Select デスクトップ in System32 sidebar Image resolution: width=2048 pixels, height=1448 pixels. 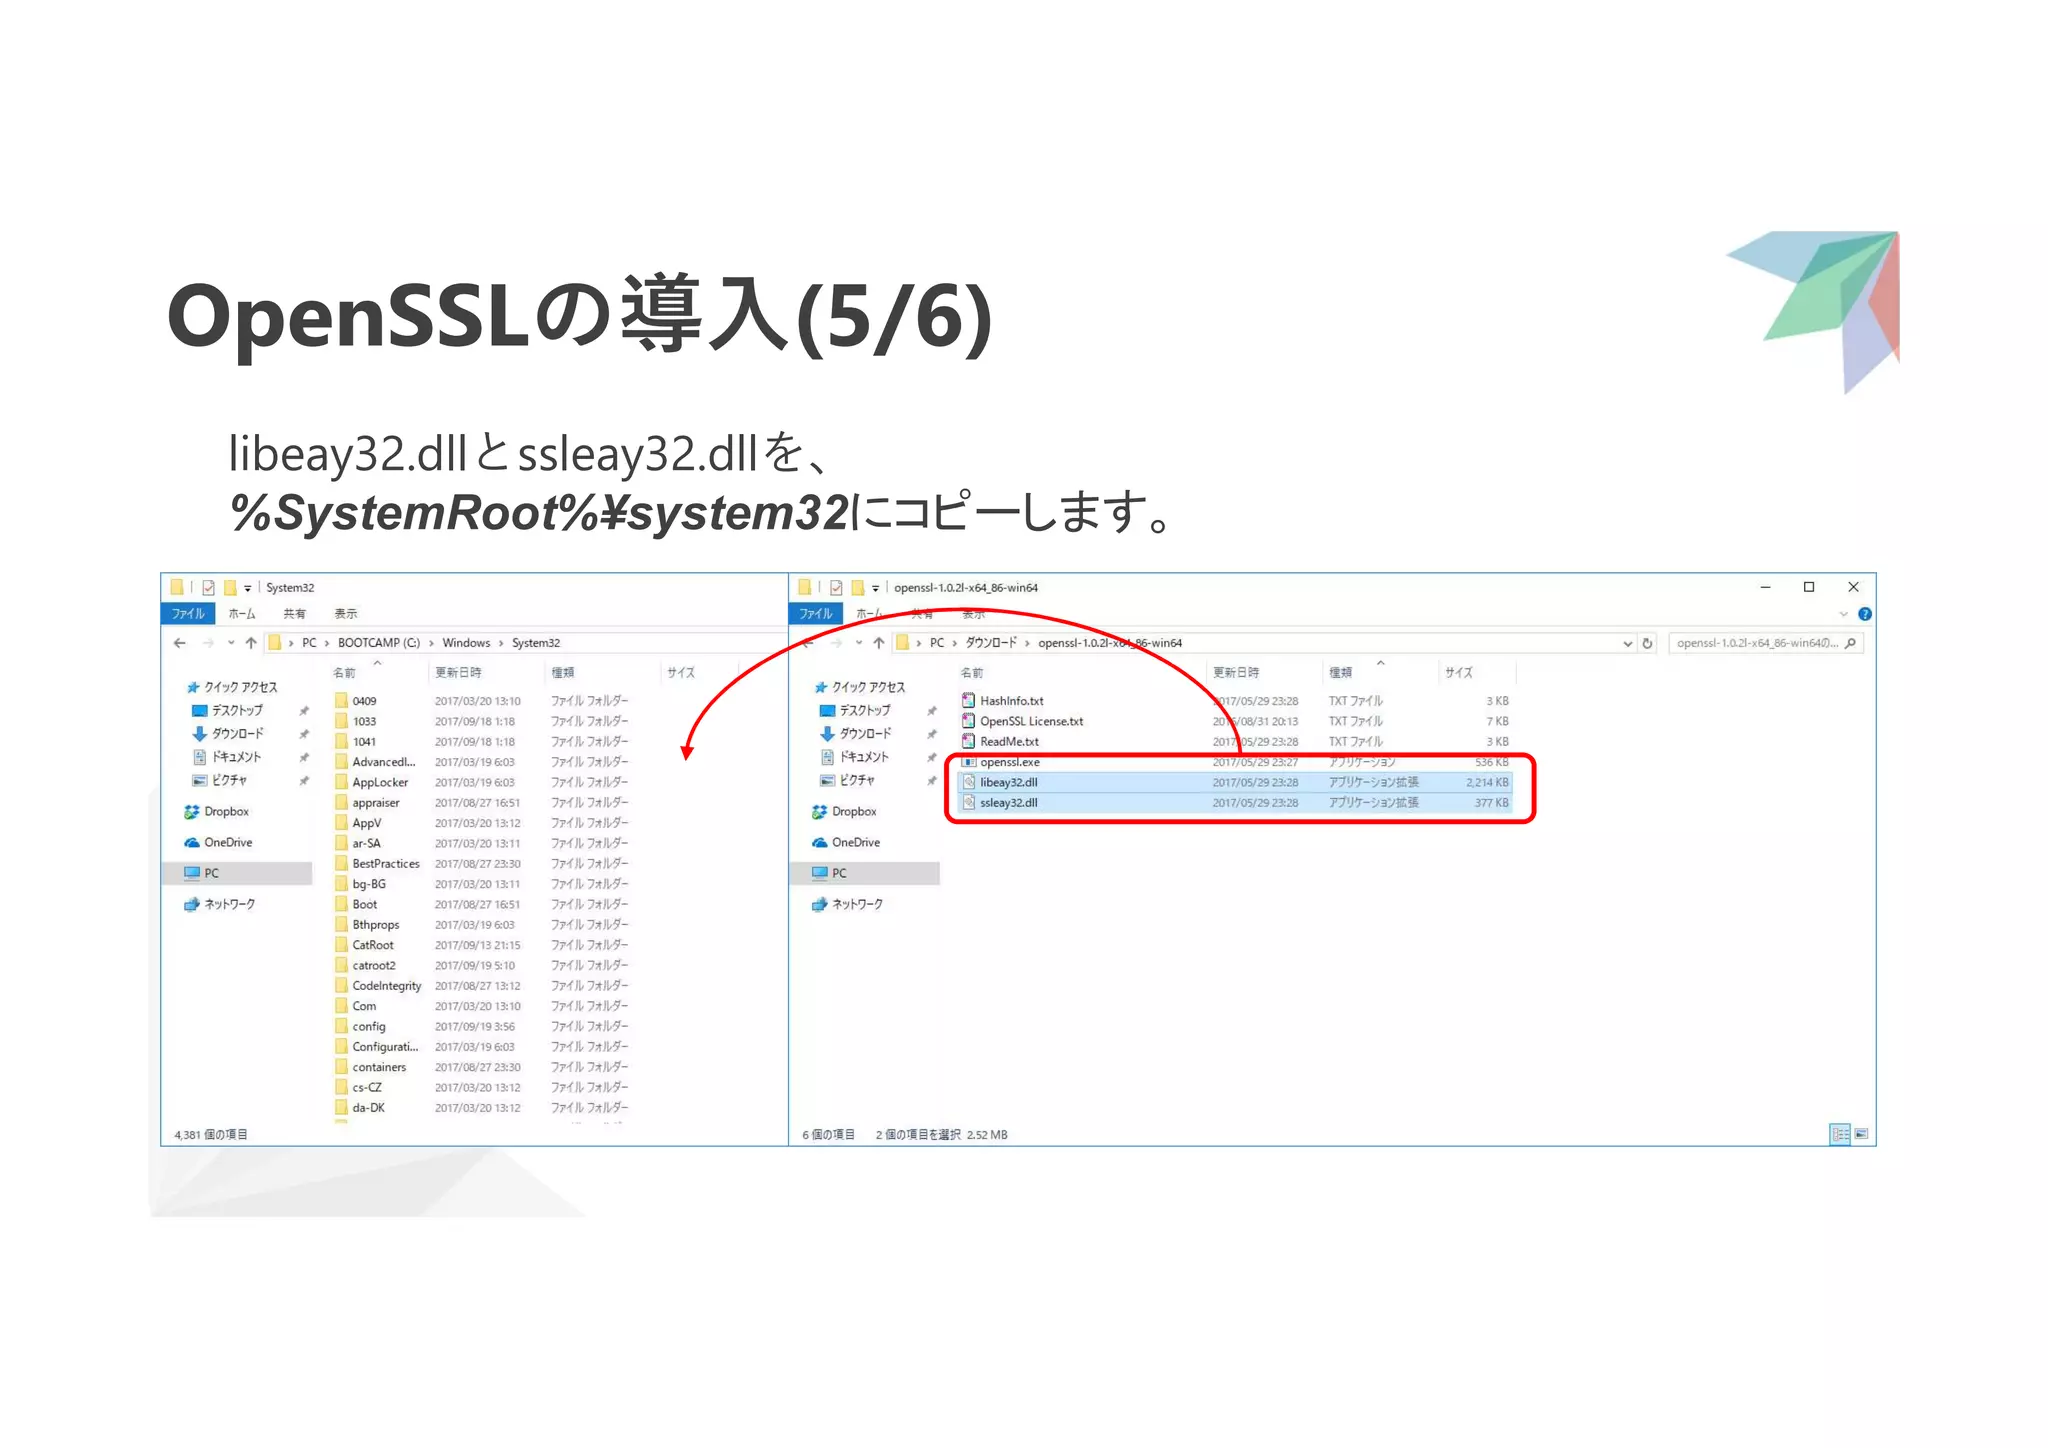pyautogui.click(x=228, y=710)
